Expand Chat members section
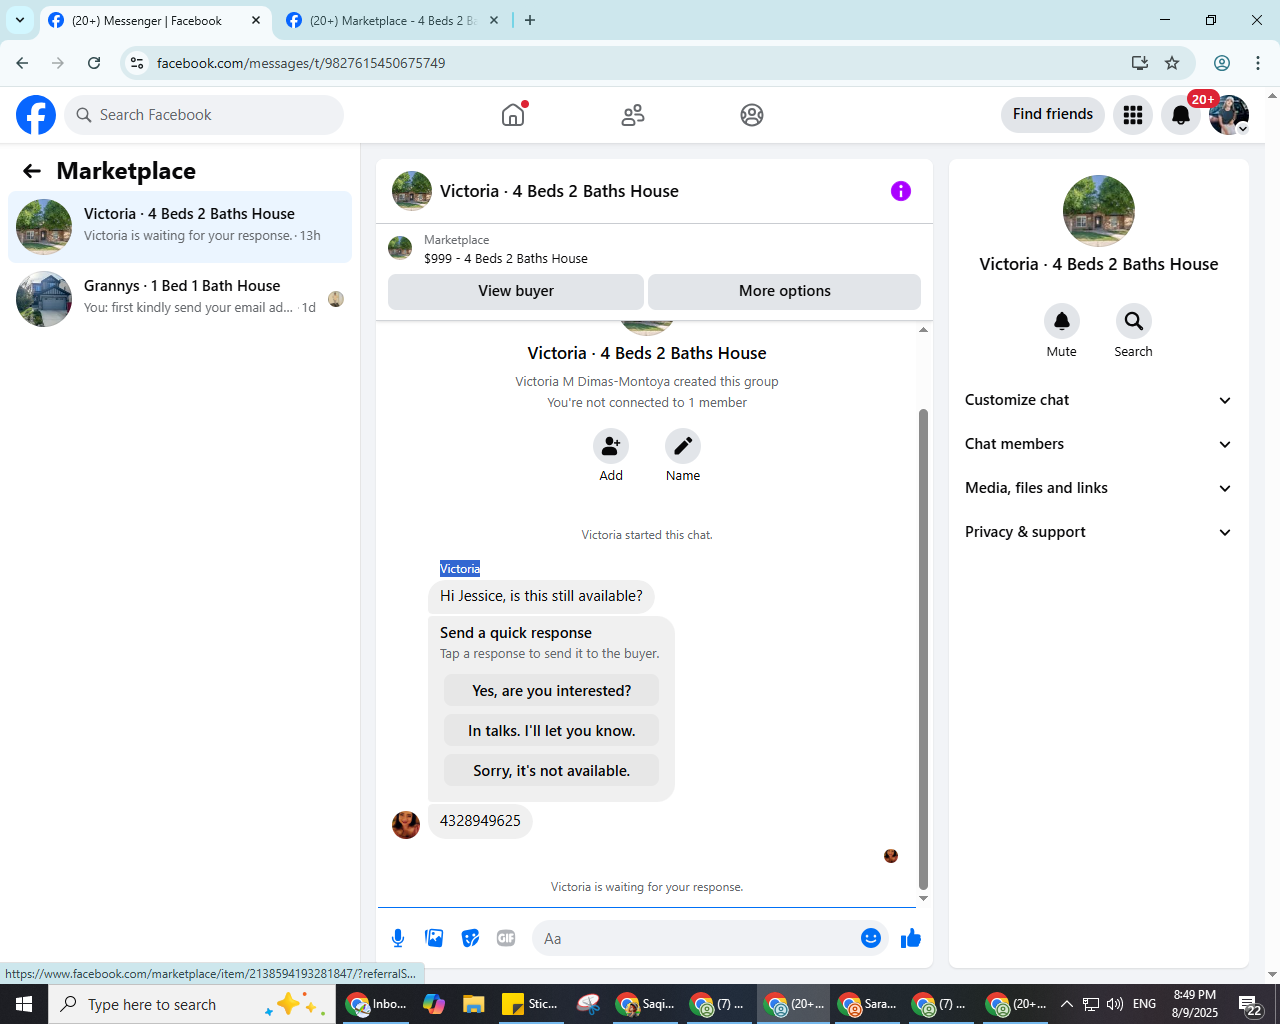Screen dimensions: 1280x1024 click(1098, 444)
